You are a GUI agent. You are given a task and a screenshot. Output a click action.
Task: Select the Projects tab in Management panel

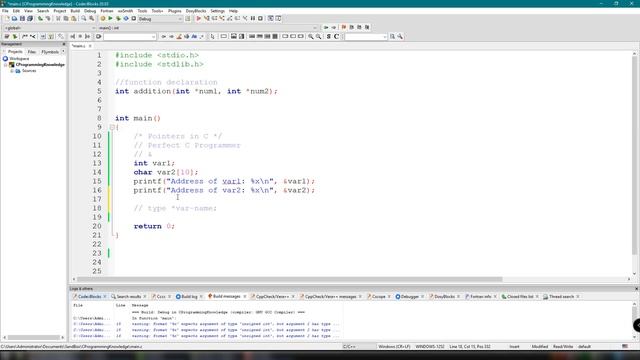15,52
